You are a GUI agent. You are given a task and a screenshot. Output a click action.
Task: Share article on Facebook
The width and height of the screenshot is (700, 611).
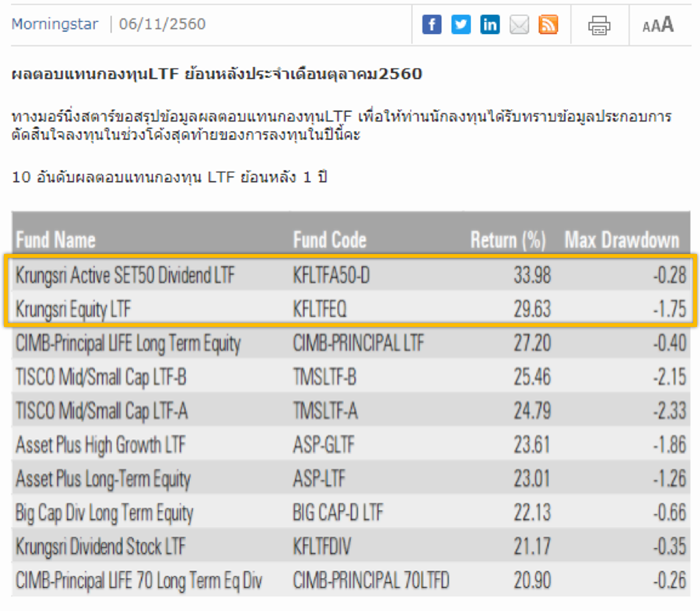[432, 25]
